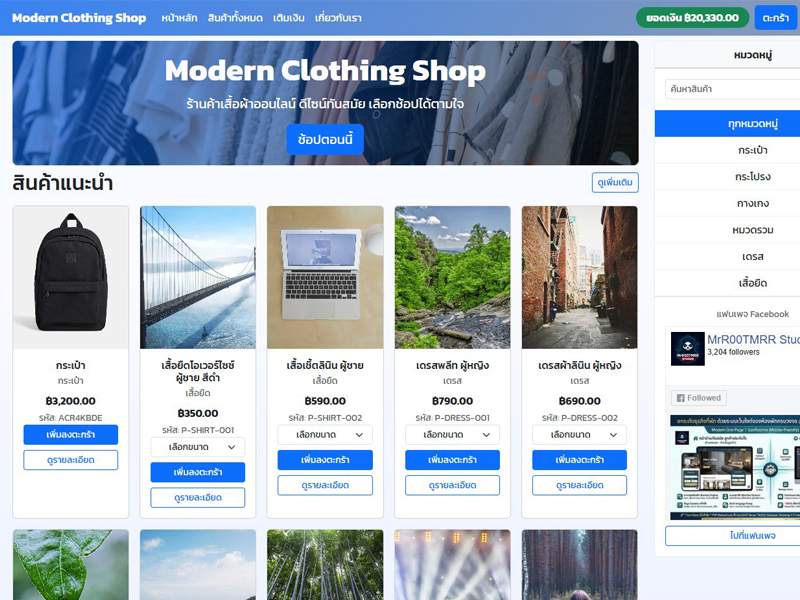This screenshot has height=600, width=800.
Task: Click the Facebook page promo banner image
Action: 735,467
